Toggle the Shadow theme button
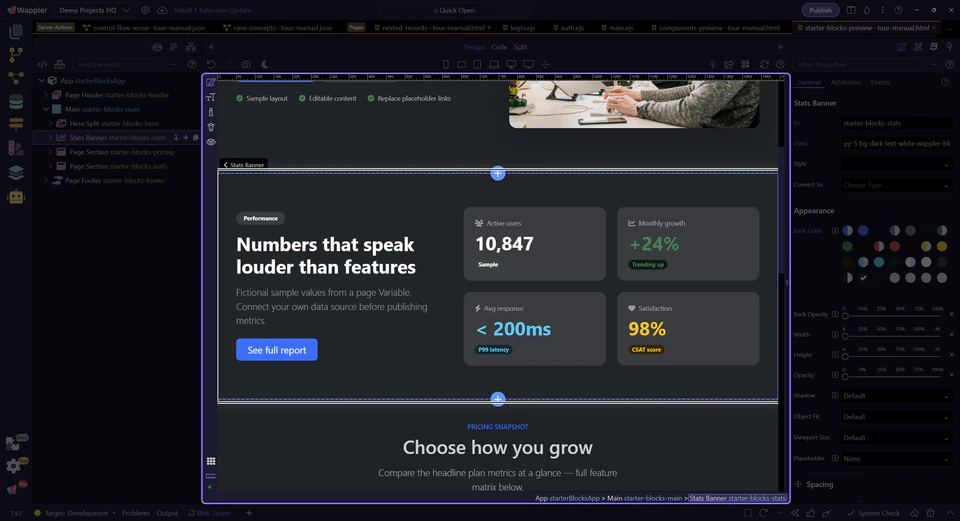The height and width of the screenshot is (521, 960). (x=834, y=395)
